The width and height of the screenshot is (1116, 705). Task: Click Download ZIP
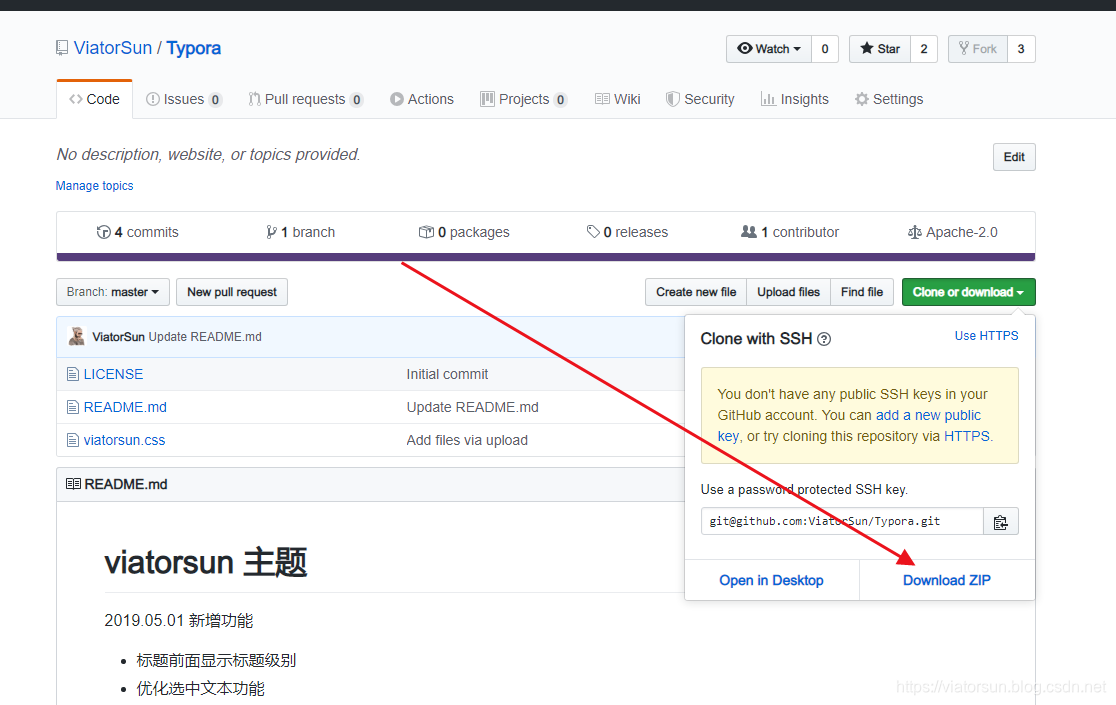tap(947, 581)
